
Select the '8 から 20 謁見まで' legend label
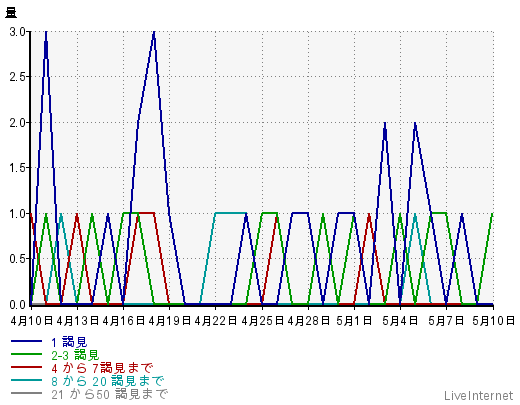pyautogui.click(x=108, y=381)
